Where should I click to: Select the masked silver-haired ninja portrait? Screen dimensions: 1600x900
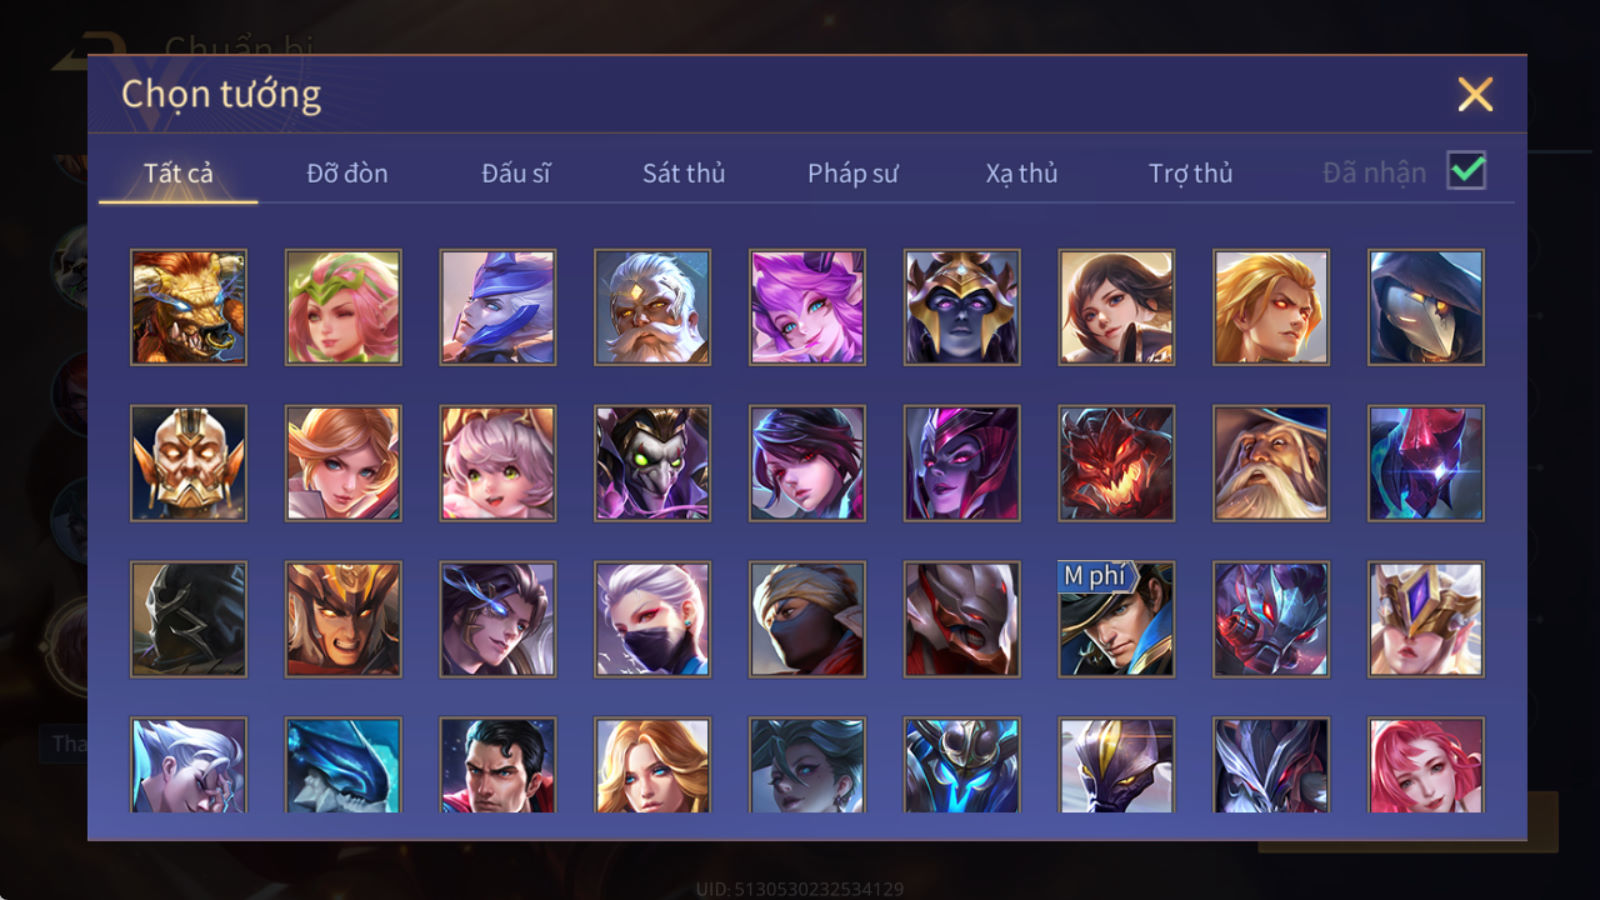click(652, 619)
